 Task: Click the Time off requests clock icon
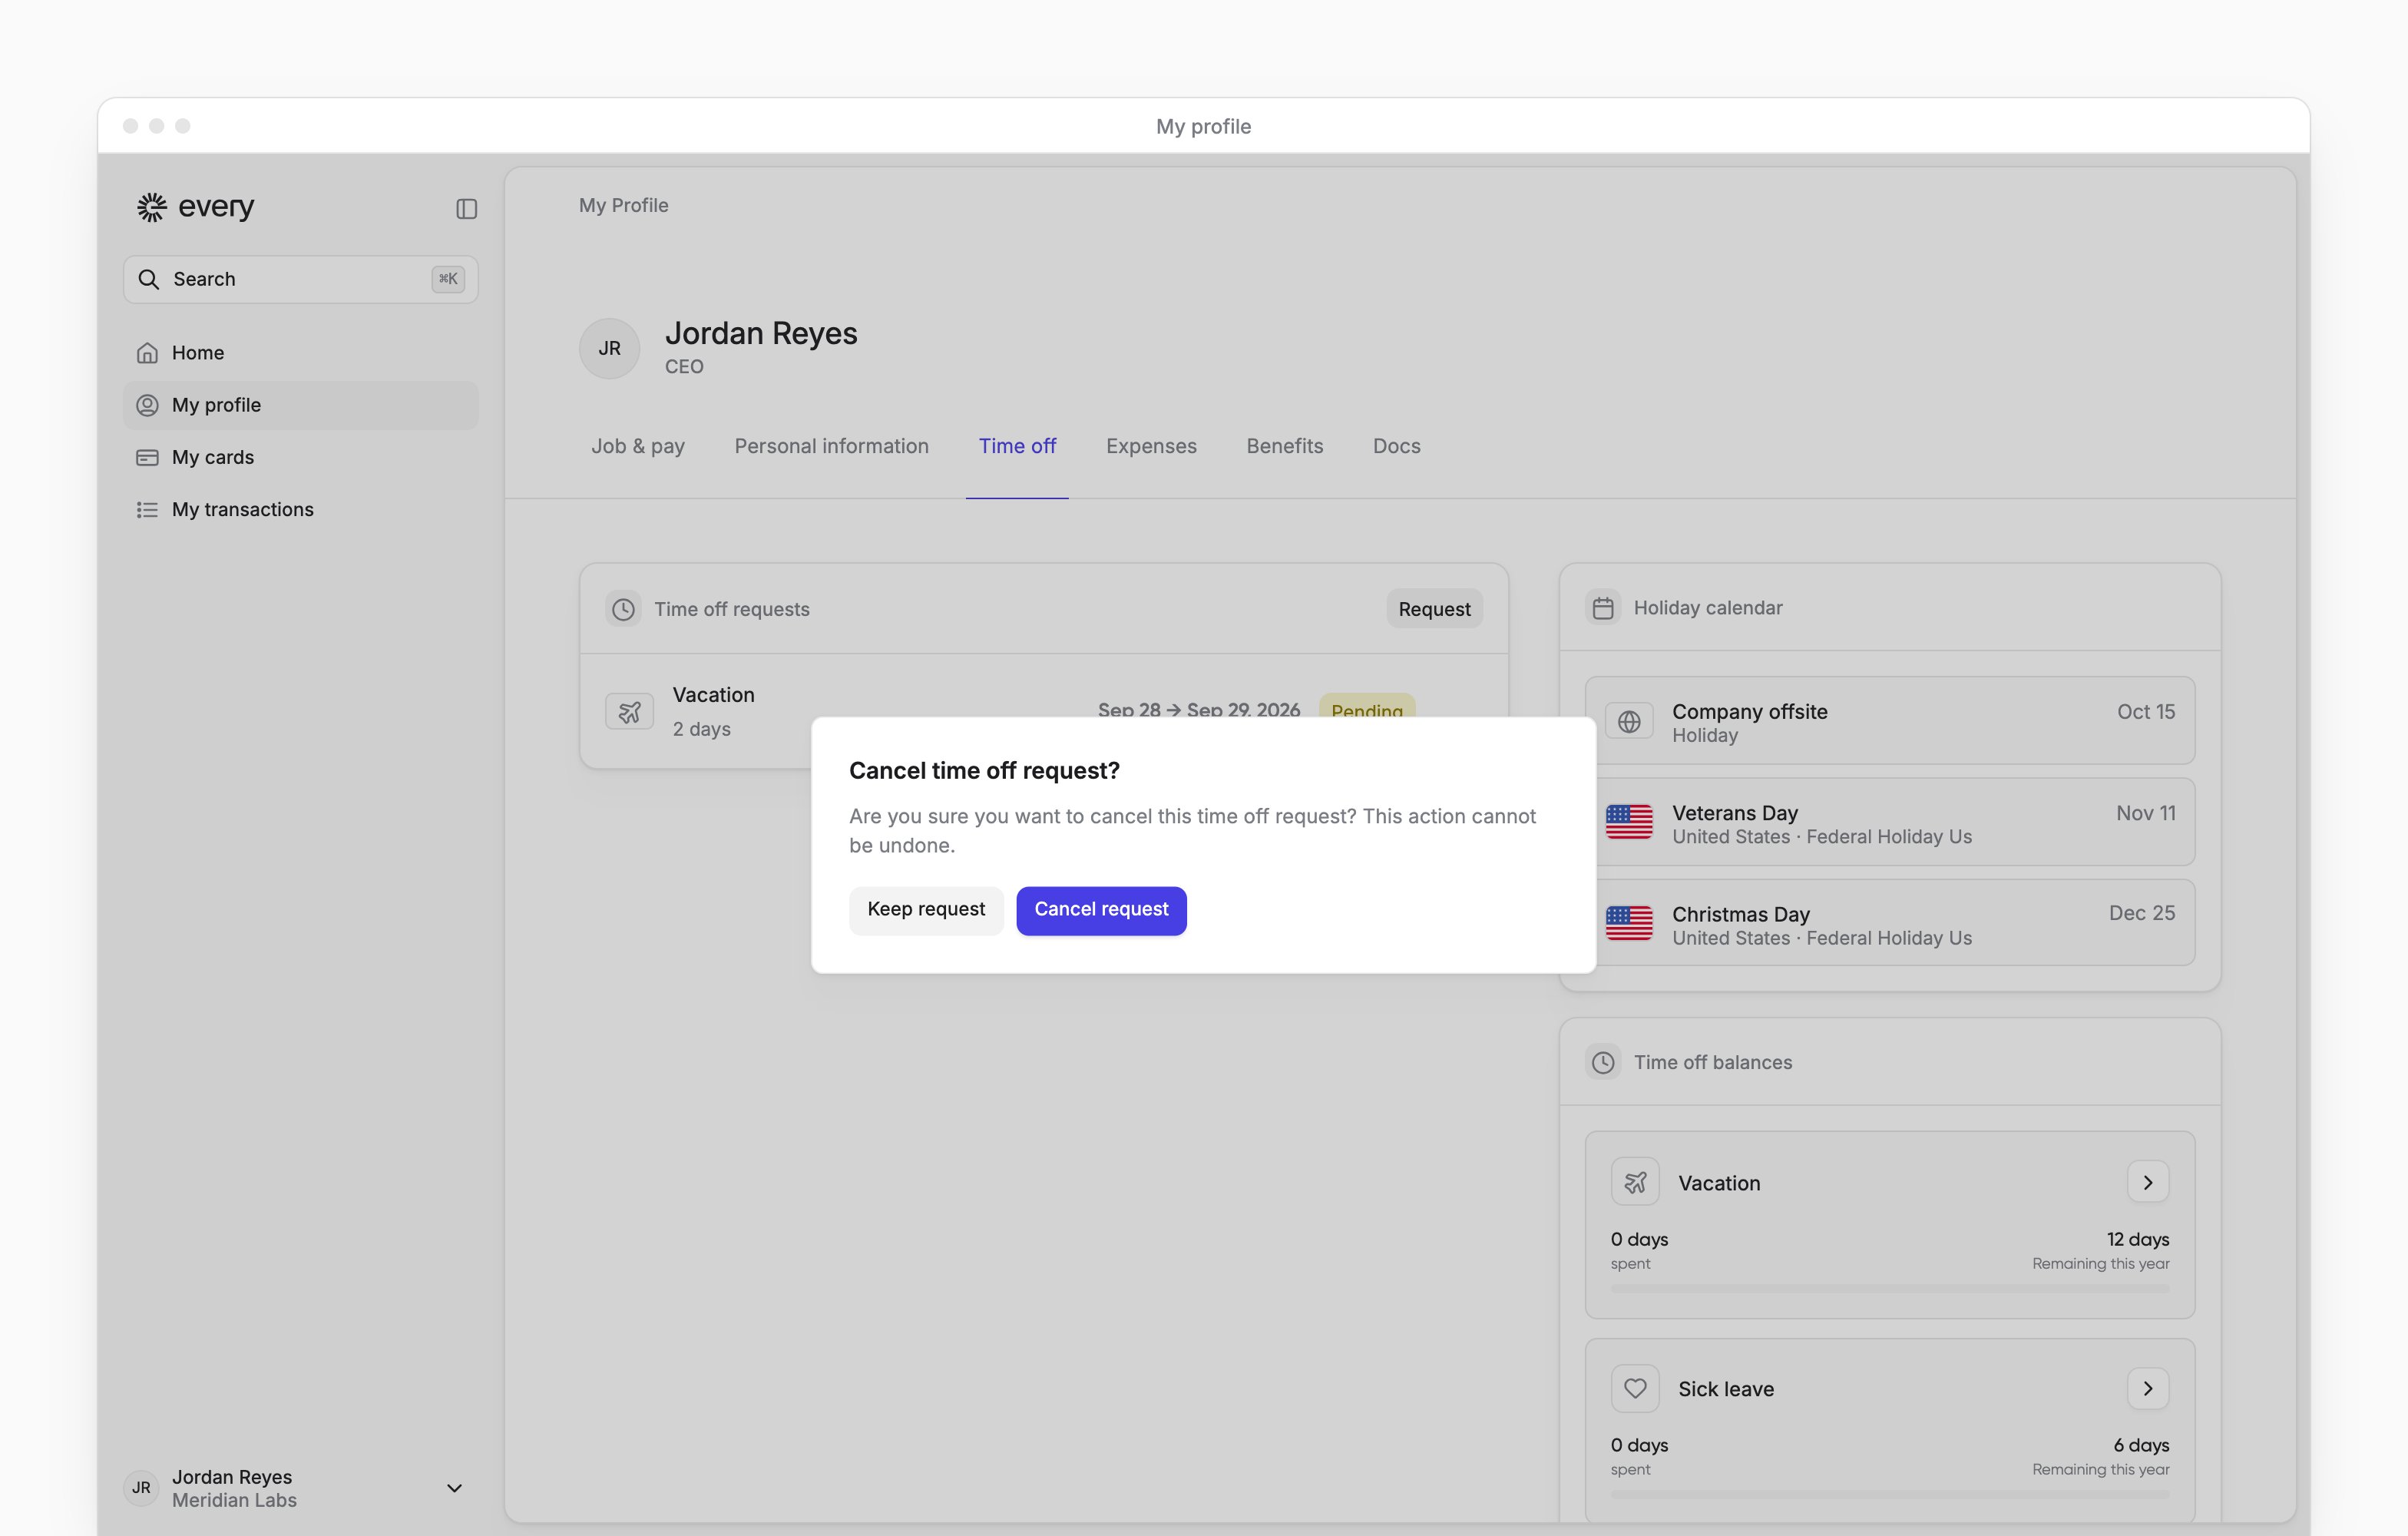(623, 609)
